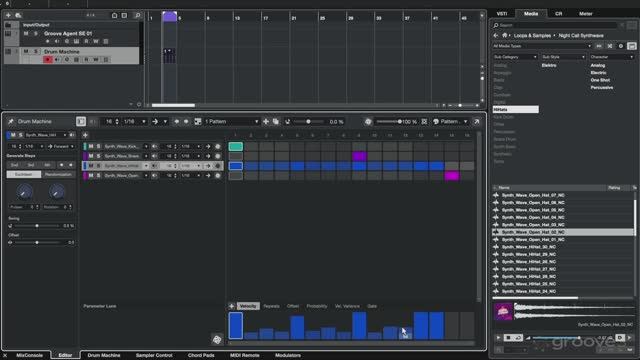The width and height of the screenshot is (640, 360).
Task: Click the Swing amount slider handle
Action: click(x=37, y=226)
